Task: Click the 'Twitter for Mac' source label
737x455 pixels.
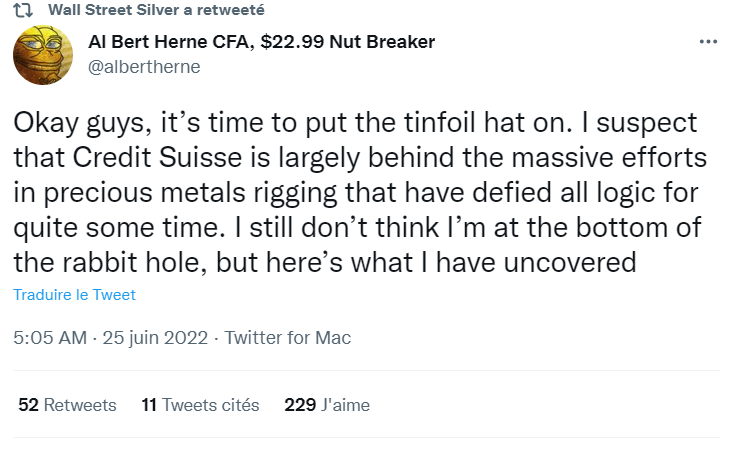Action: [288, 338]
